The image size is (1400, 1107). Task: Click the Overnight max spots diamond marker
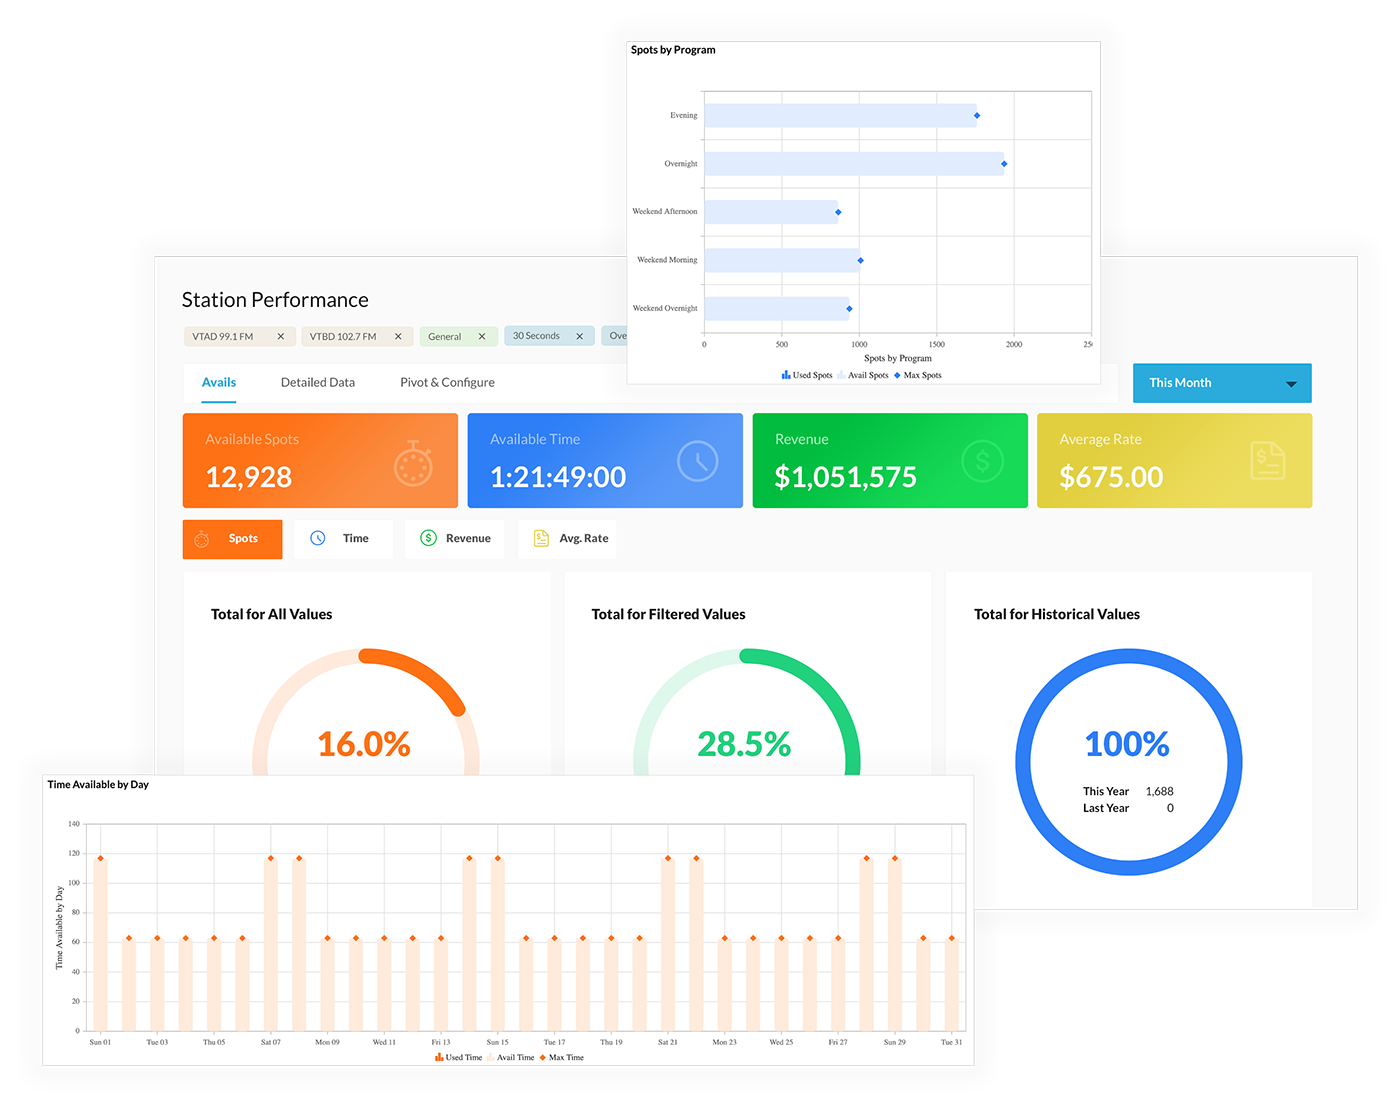1004,164
